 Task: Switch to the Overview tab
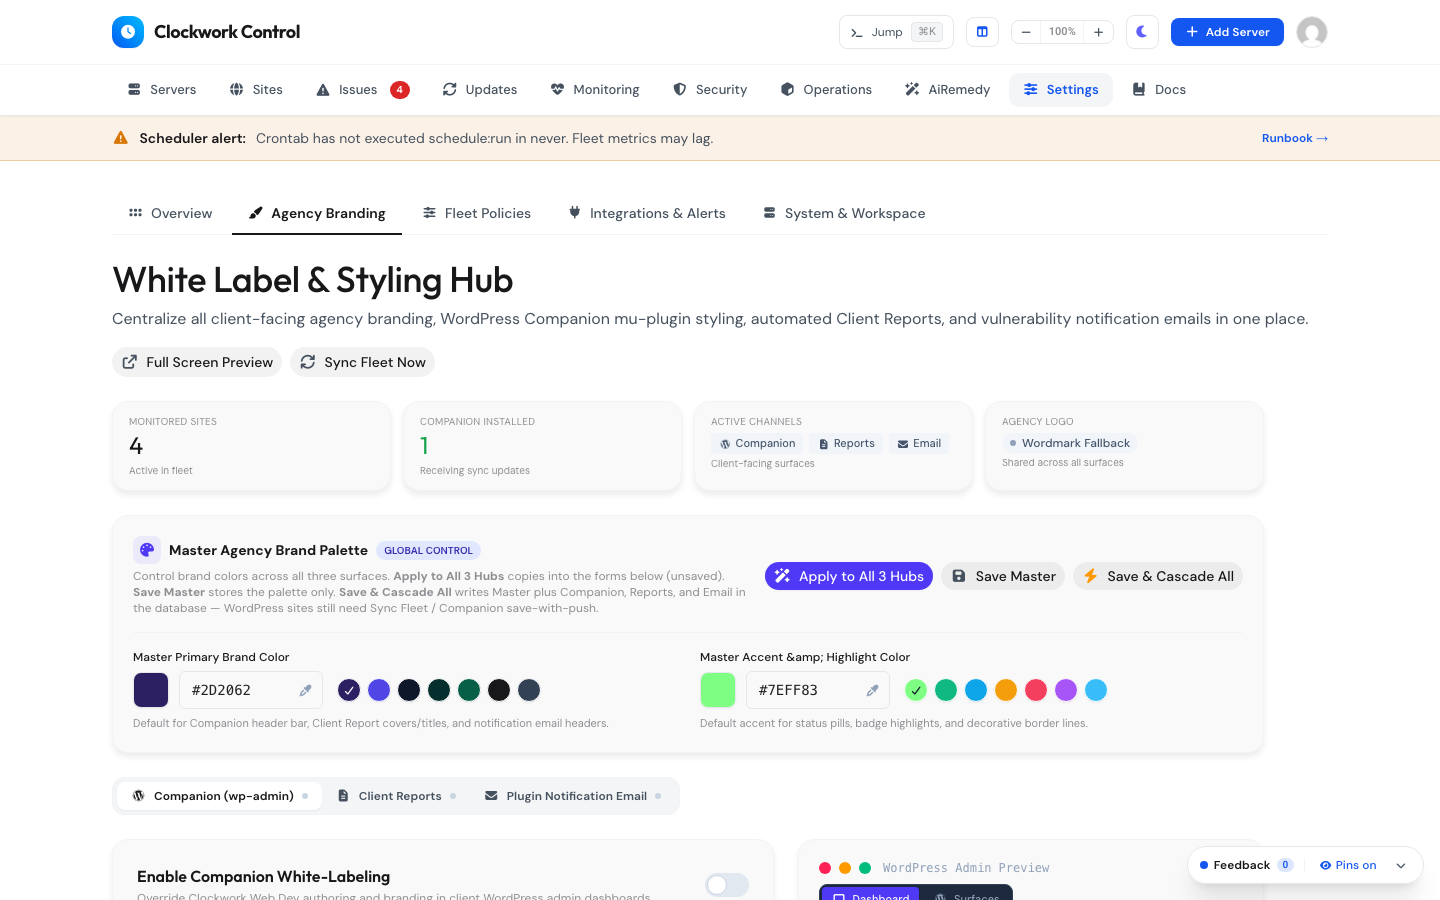171,213
